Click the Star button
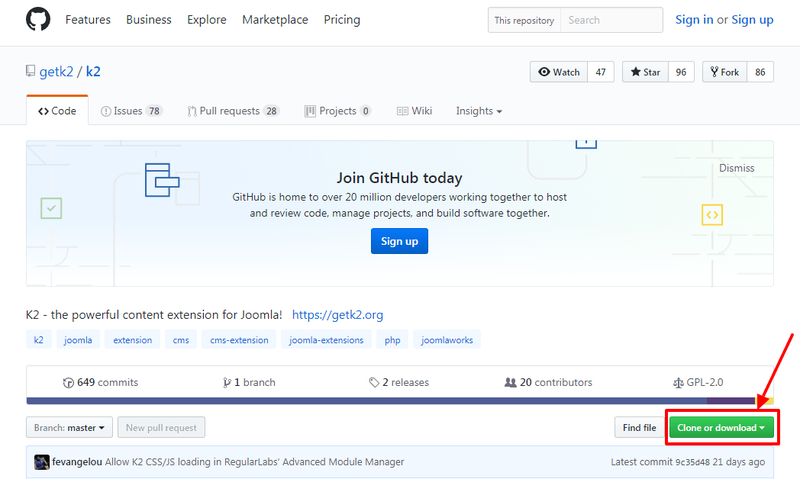 click(645, 72)
